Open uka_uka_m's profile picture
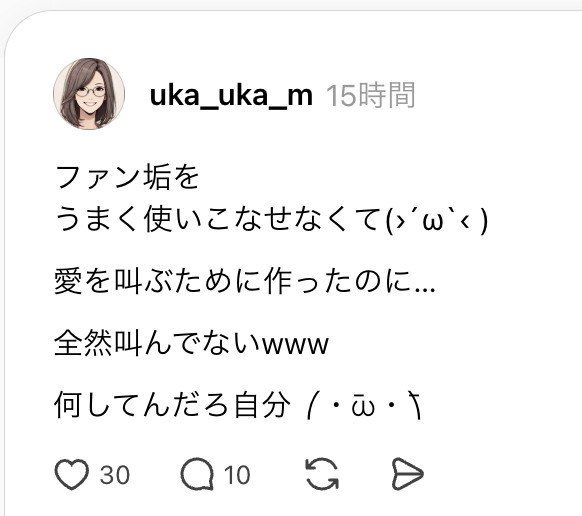 [x=89, y=94]
